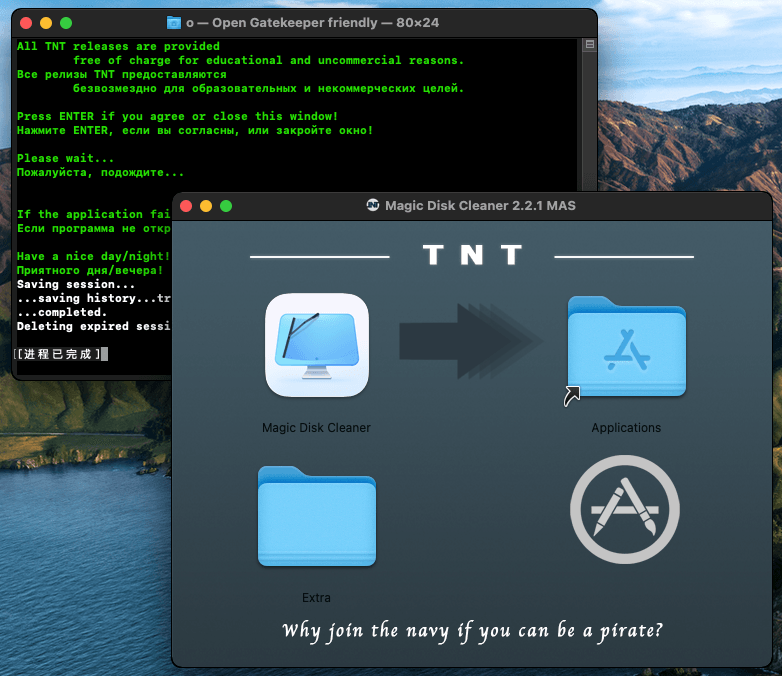Close the Open Gatekeeper friendly Terminal window
This screenshot has width=782, height=676.
click(x=26, y=23)
